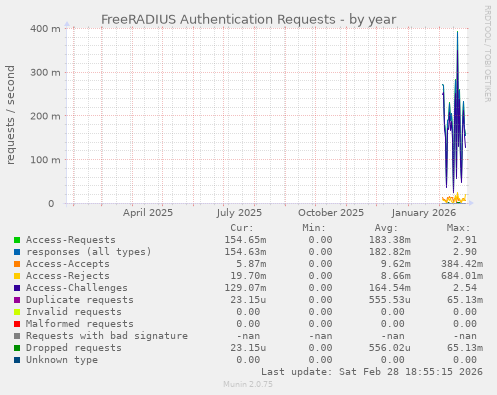Click the 'October 2025' x-axis label
Viewport: 497px width, 395px height.
[x=331, y=213]
